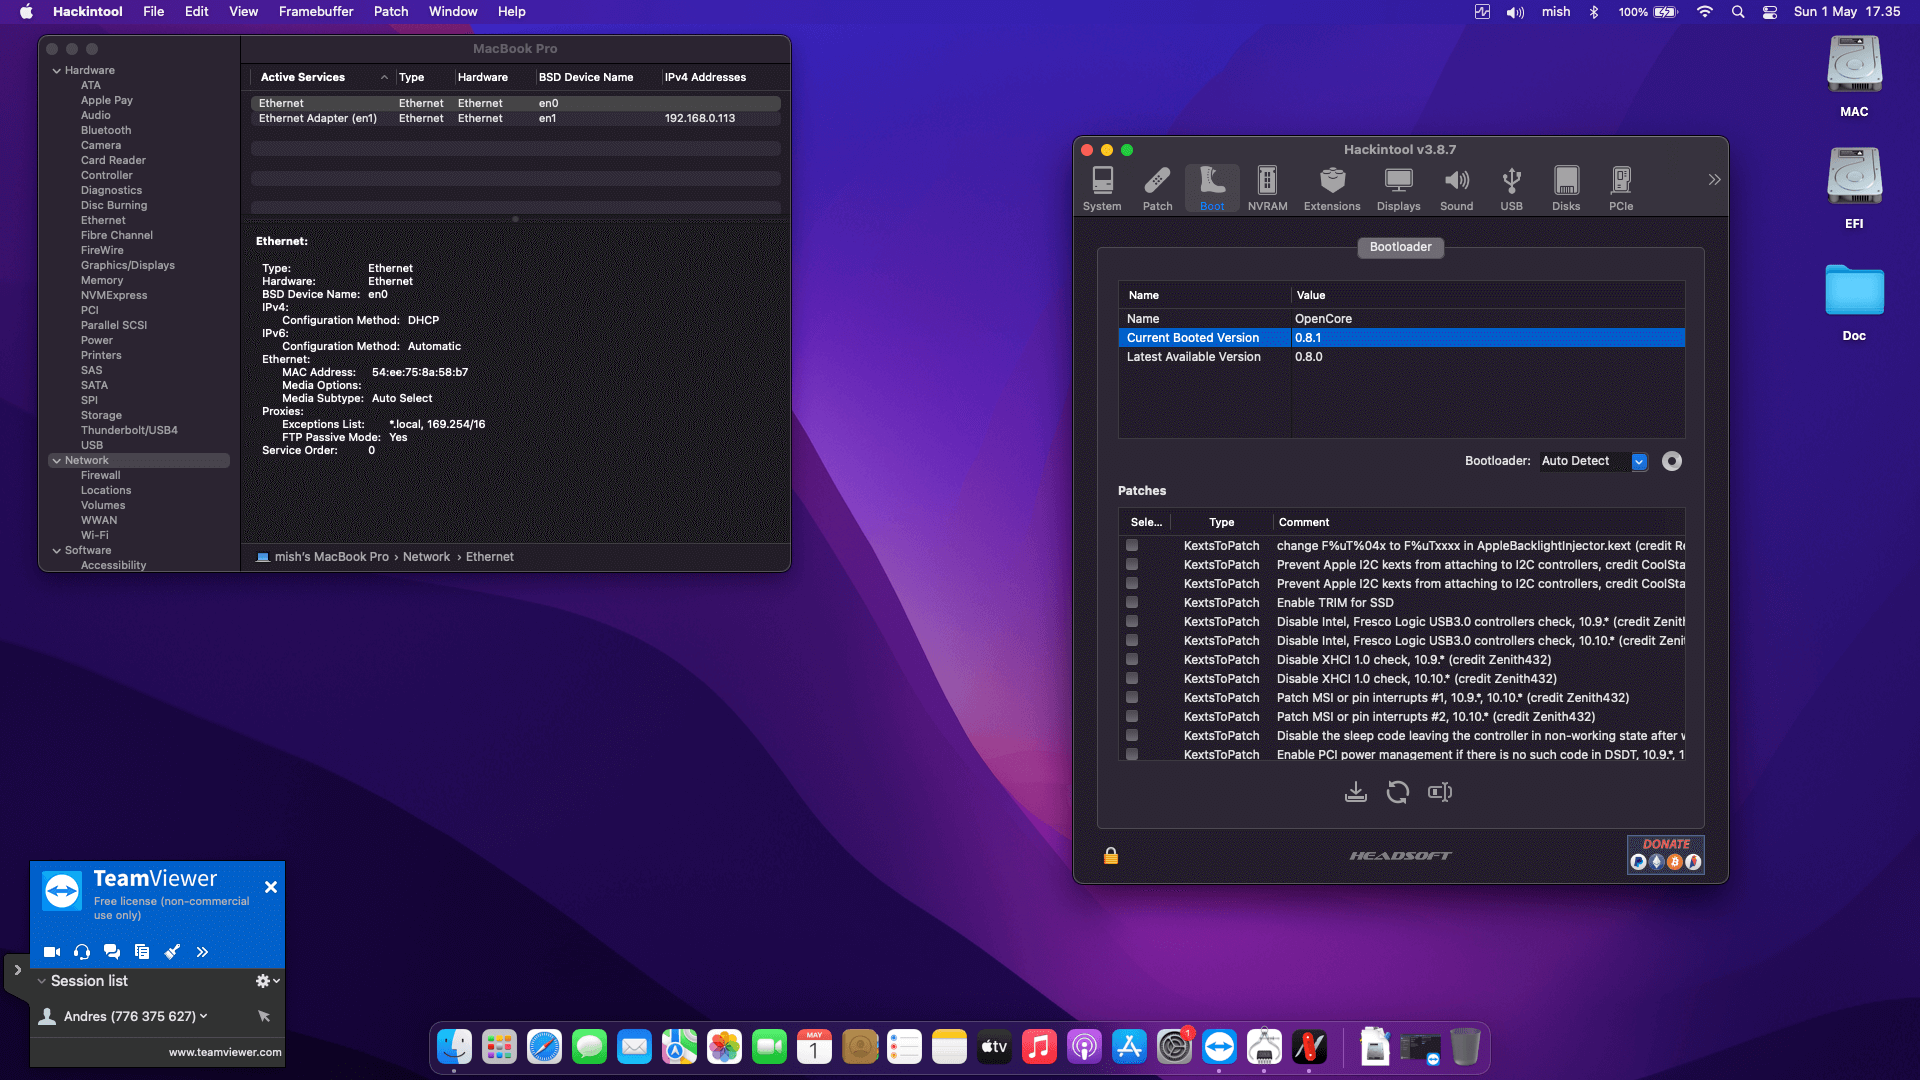The width and height of the screenshot is (1920, 1080).
Task: Click the download icon below the patches list
Action: coord(1356,792)
